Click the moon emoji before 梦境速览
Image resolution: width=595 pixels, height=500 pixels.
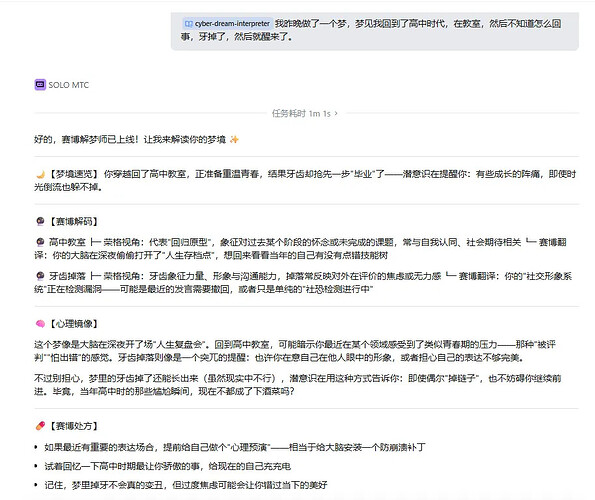(40, 175)
